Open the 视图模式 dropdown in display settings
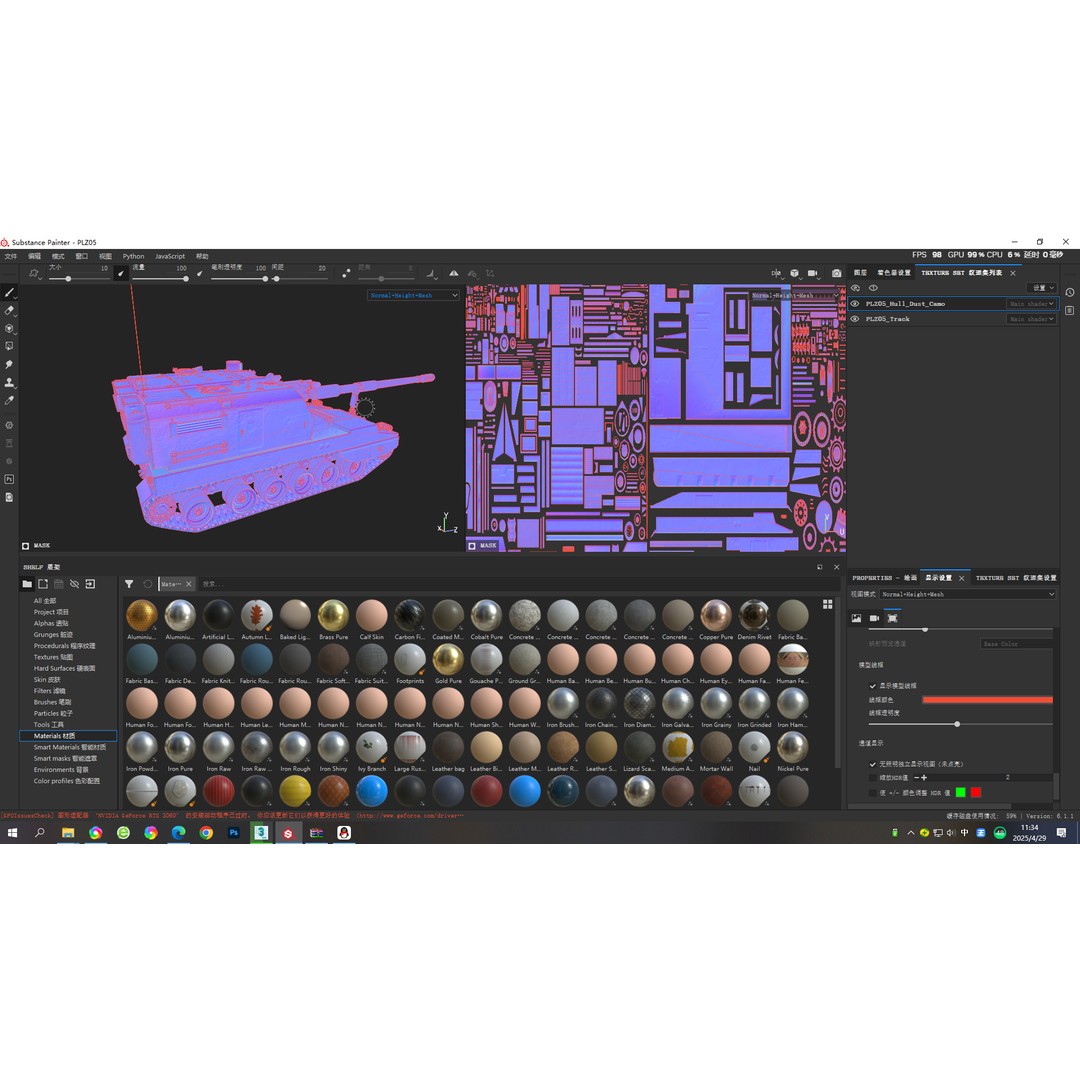This screenshot has width=1080, height=1080. (x=967, y=594)
